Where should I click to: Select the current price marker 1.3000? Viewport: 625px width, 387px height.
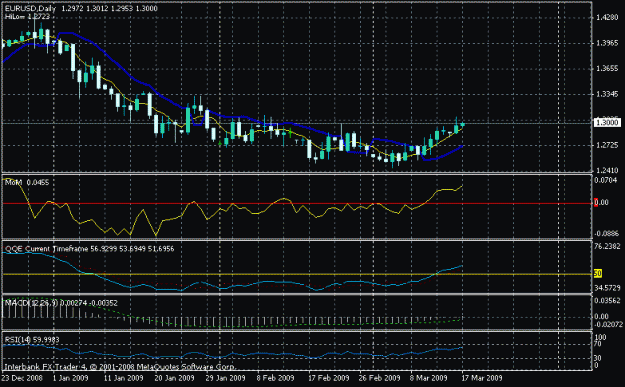pyautogui.click(x=607, y=123)
